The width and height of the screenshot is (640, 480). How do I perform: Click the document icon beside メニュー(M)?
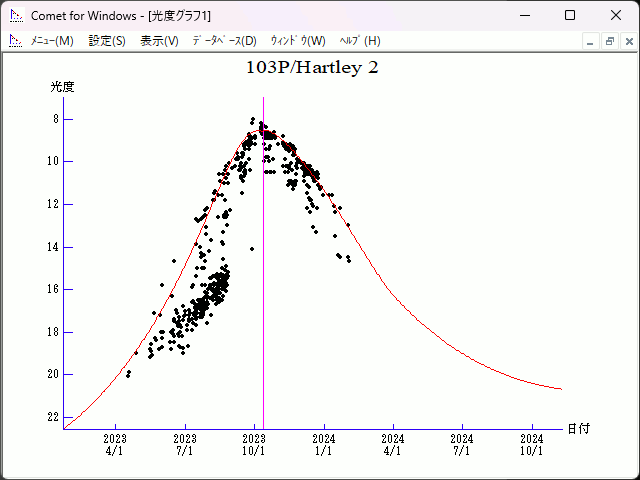point(16,41)
